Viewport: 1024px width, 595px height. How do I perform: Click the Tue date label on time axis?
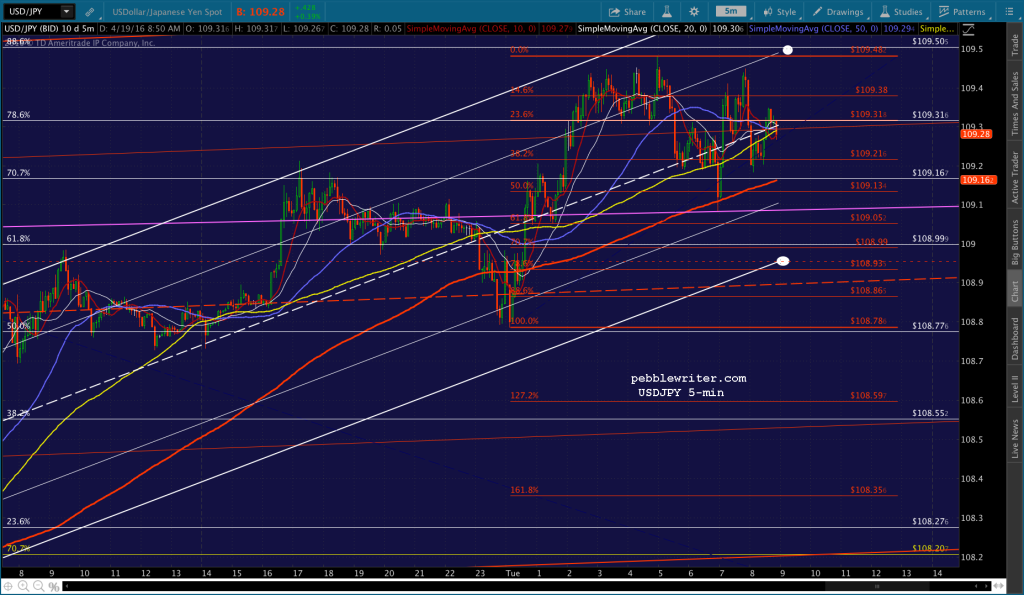(x=513, y=573)
